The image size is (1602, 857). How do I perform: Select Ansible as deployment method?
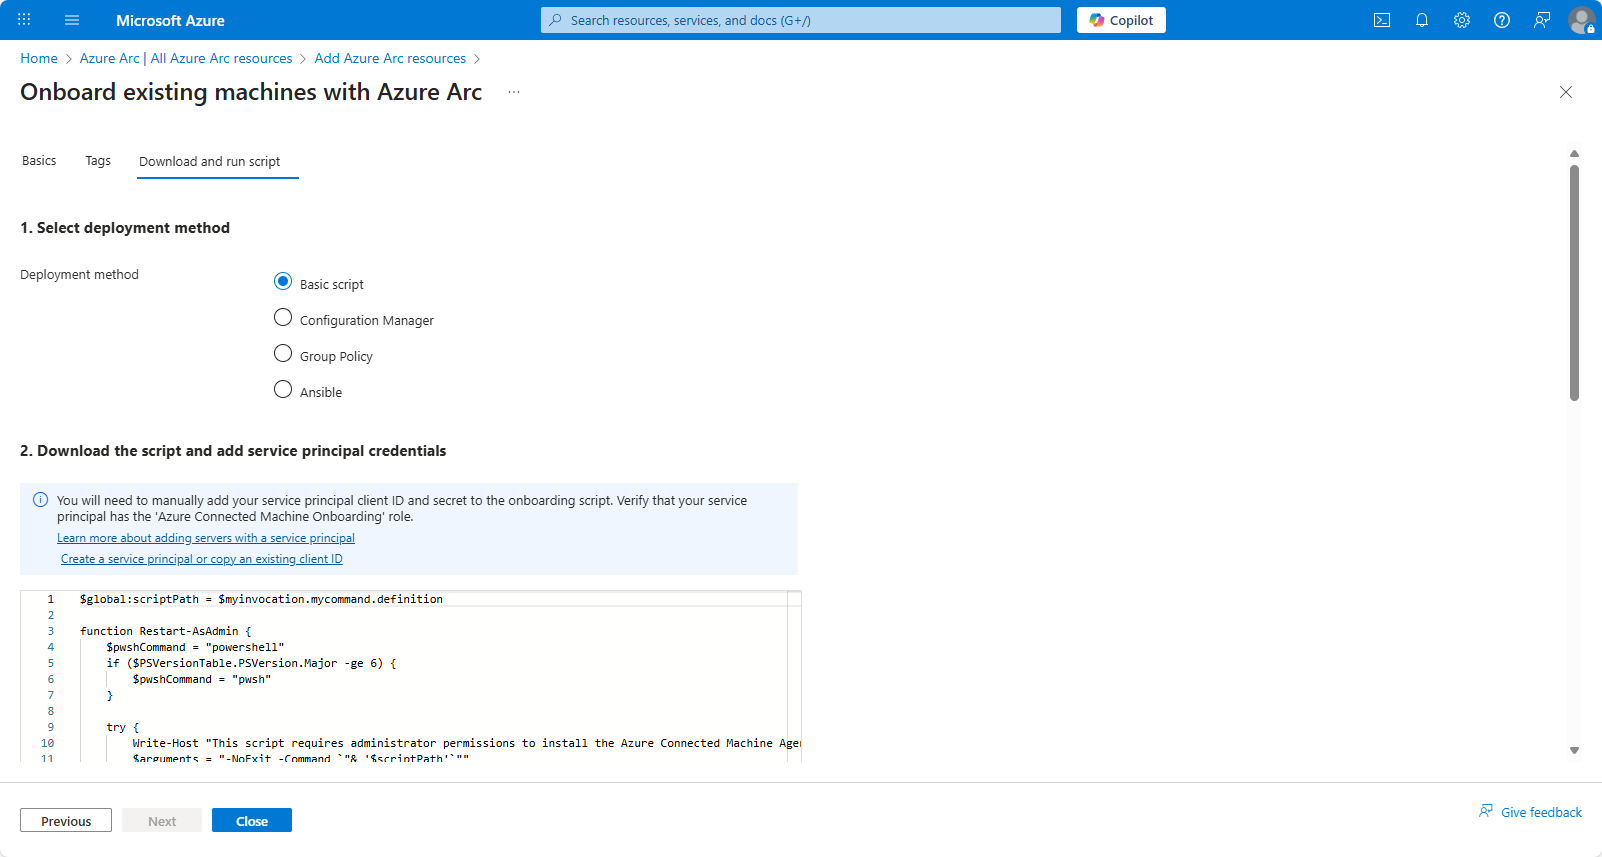tap(283, 390)
